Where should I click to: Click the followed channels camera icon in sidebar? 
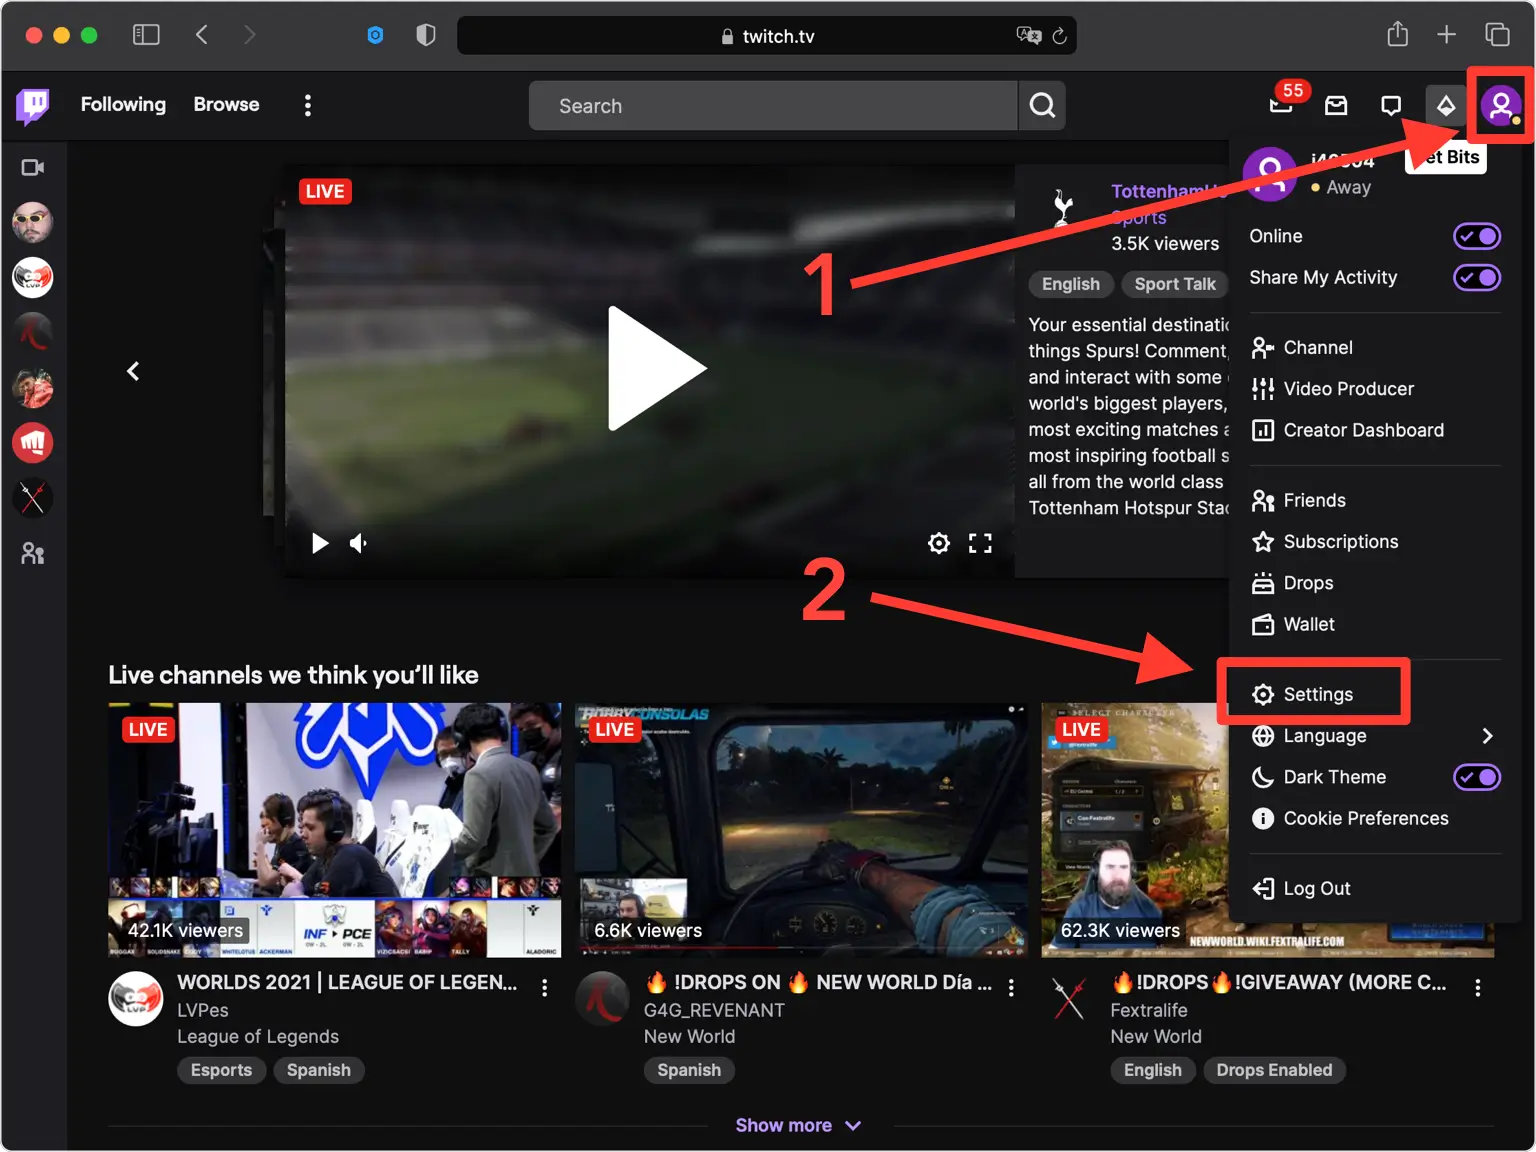(33, 167)
